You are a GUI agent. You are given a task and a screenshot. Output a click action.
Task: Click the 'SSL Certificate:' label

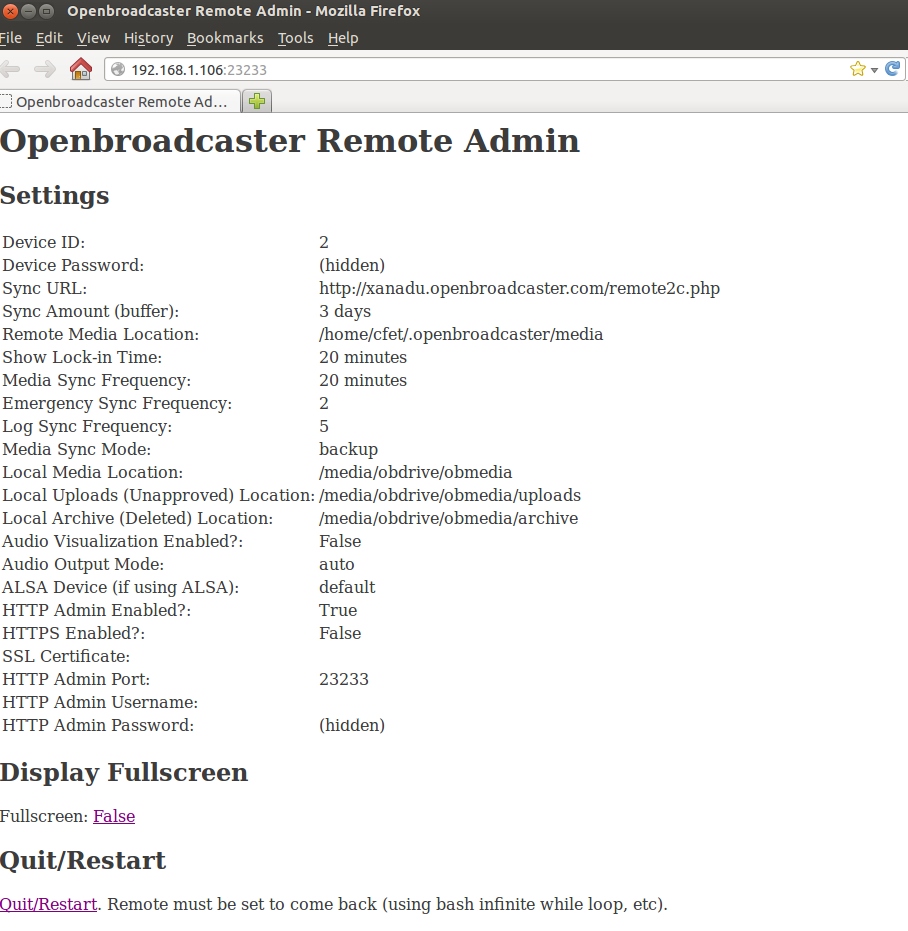[66, 657]
